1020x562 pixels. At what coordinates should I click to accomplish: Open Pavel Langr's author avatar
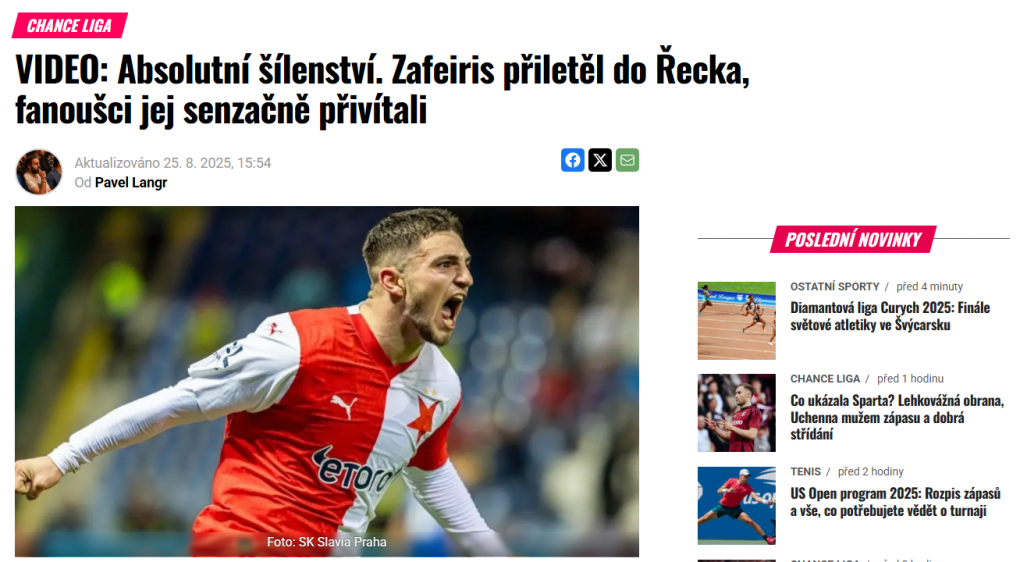tap(39, 172)
